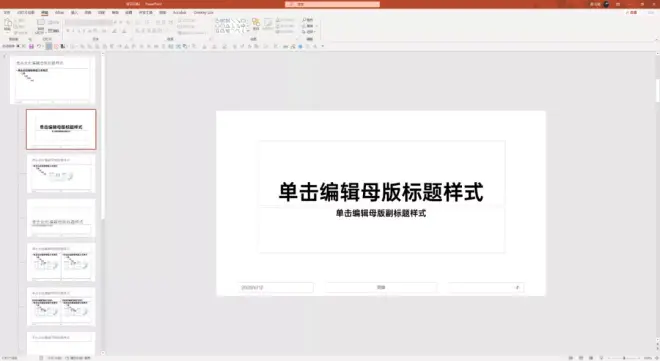Click the Shape Fill option
The width and height of the screenshot is (660, 361).
(x=285, y=20)
